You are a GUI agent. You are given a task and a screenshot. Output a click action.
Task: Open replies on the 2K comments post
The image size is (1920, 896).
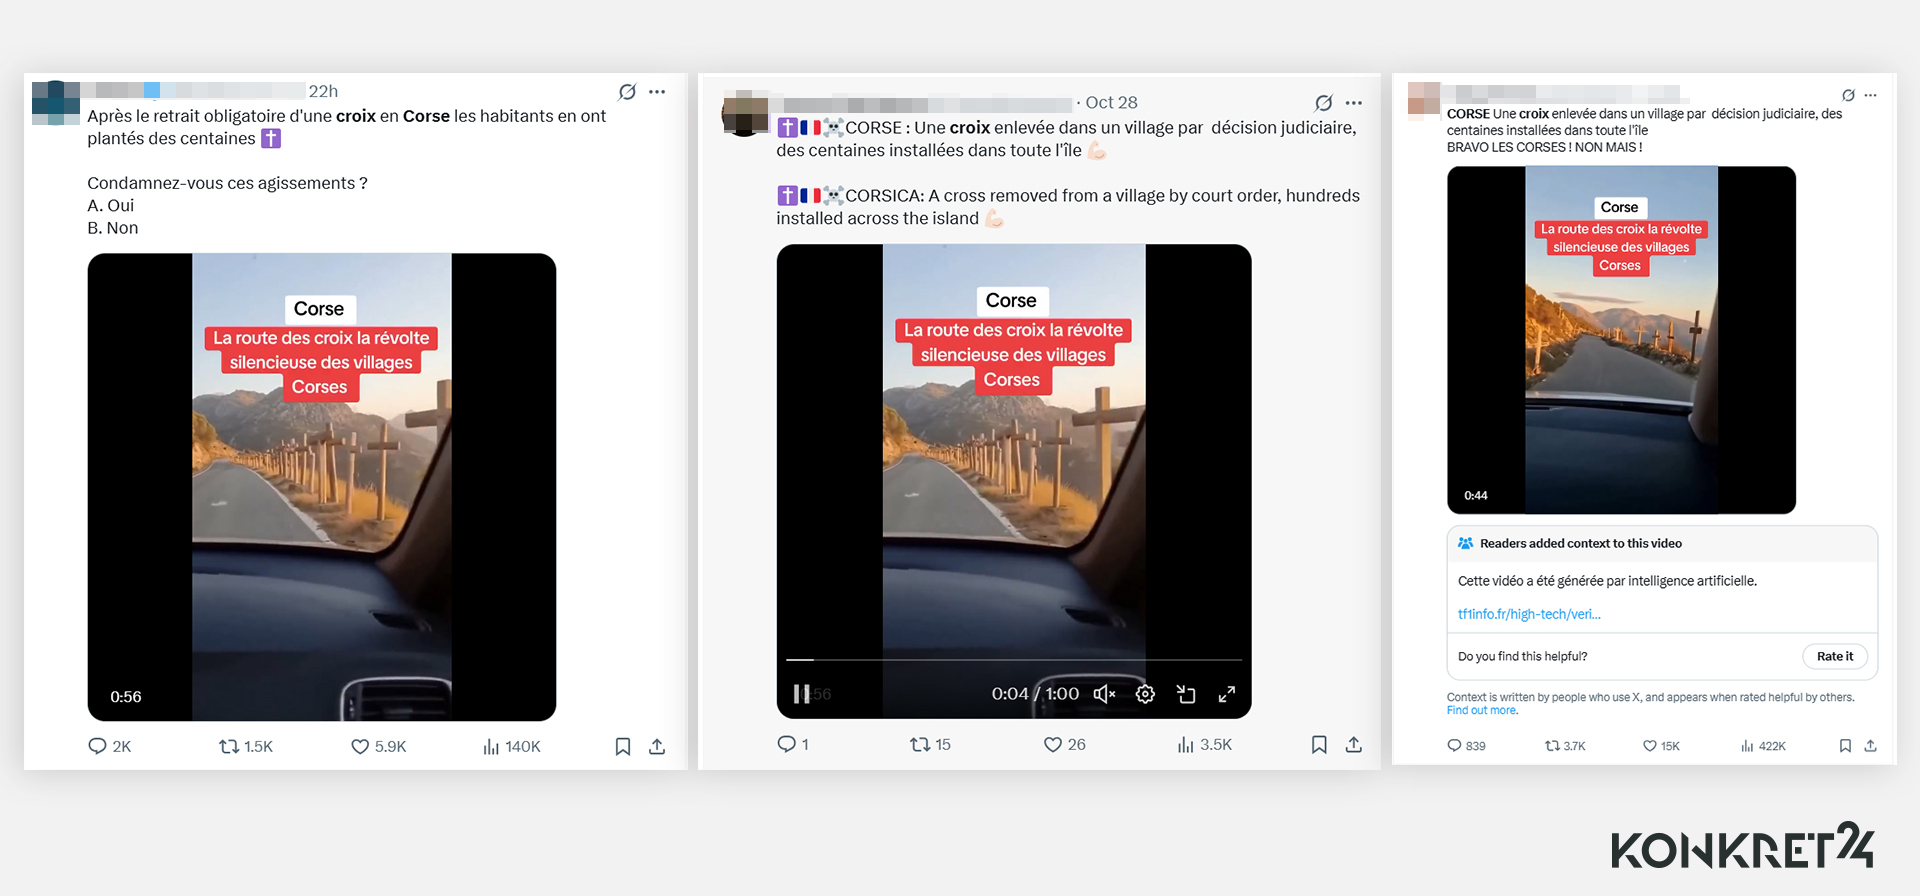(97, 746)
